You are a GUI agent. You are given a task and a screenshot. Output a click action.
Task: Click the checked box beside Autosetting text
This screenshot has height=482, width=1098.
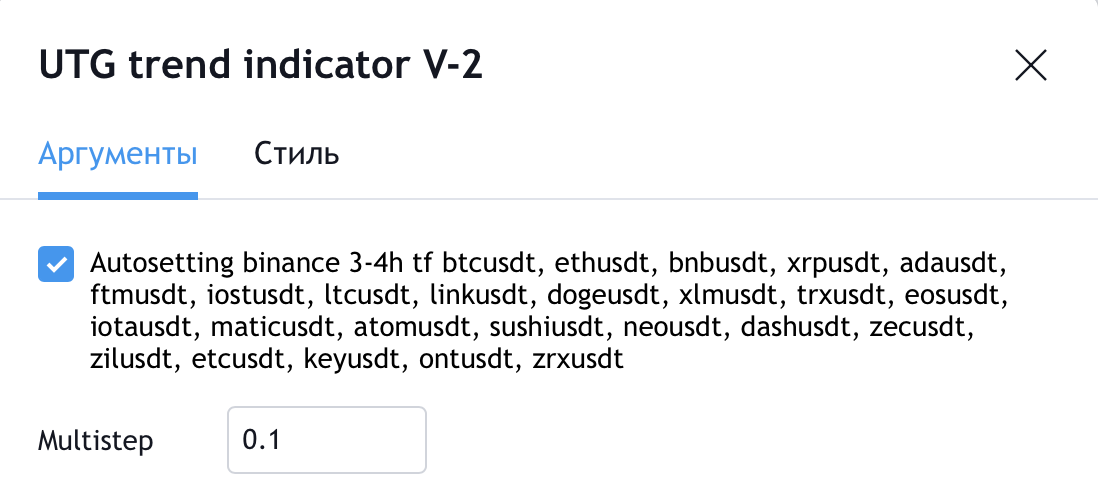coord(56,264)
